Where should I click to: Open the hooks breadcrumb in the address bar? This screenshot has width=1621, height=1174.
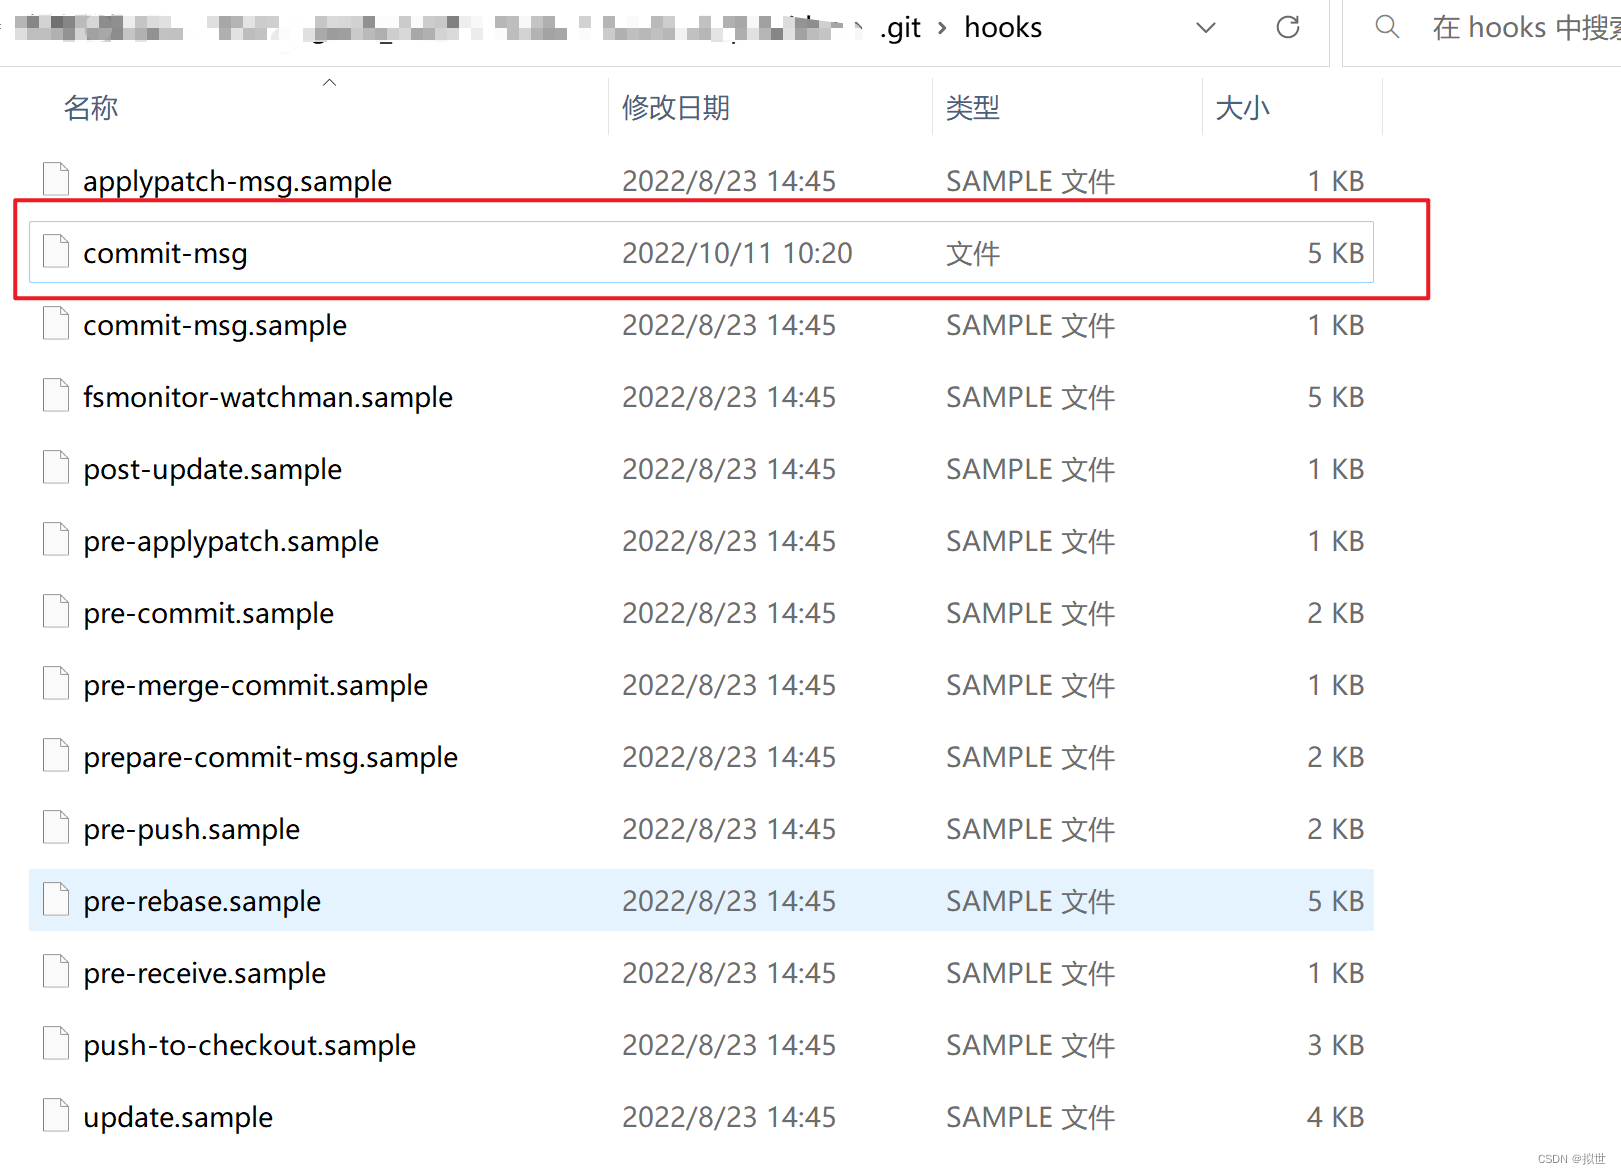pyautogui.click(x=1002, y=28)
